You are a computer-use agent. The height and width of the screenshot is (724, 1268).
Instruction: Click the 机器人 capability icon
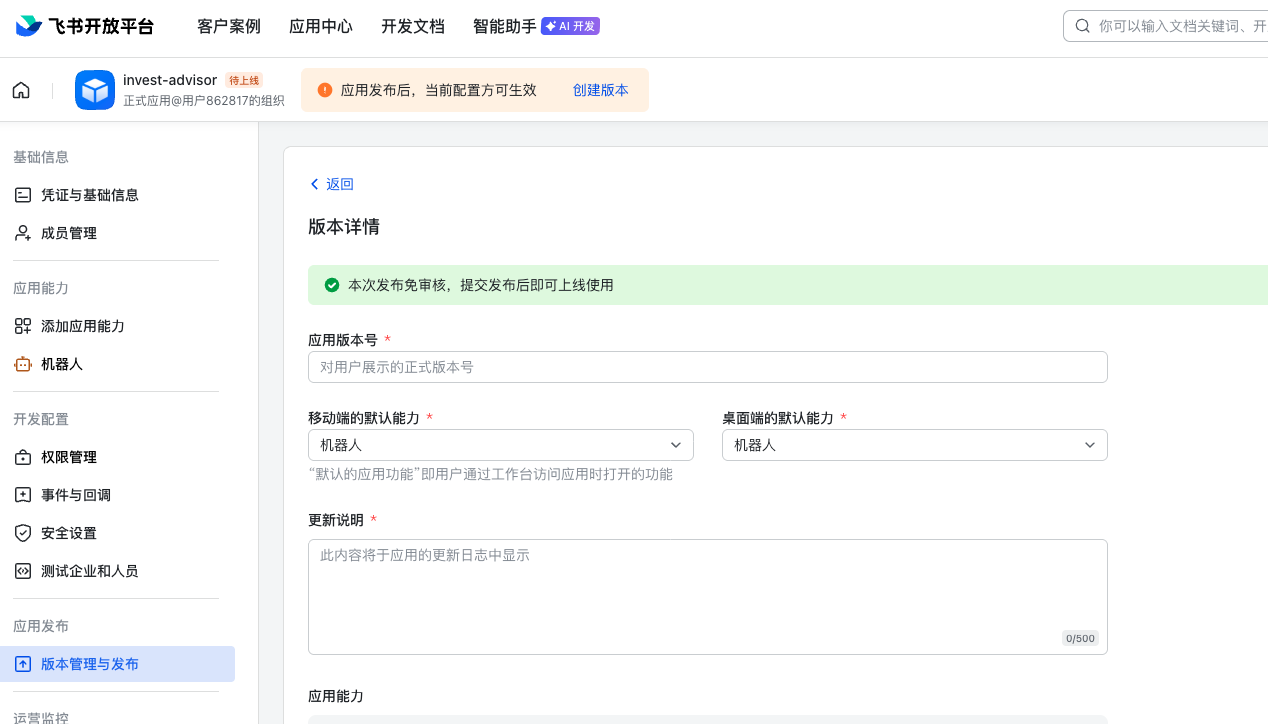point(22,364)
